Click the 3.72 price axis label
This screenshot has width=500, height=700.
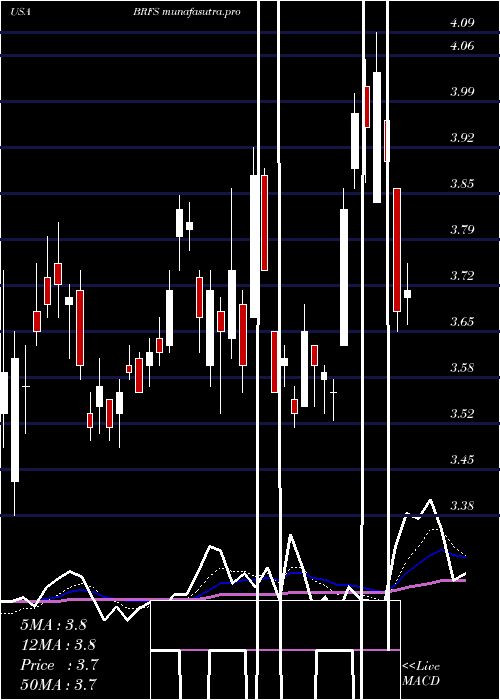tap(462, 275)
